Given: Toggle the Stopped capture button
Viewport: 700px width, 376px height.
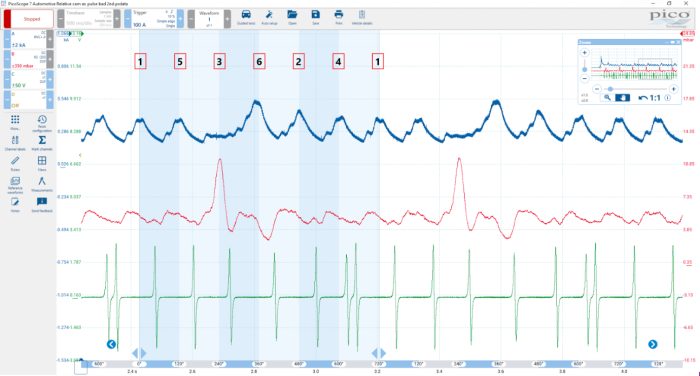Looking at the screenshot, I should 29,19.
